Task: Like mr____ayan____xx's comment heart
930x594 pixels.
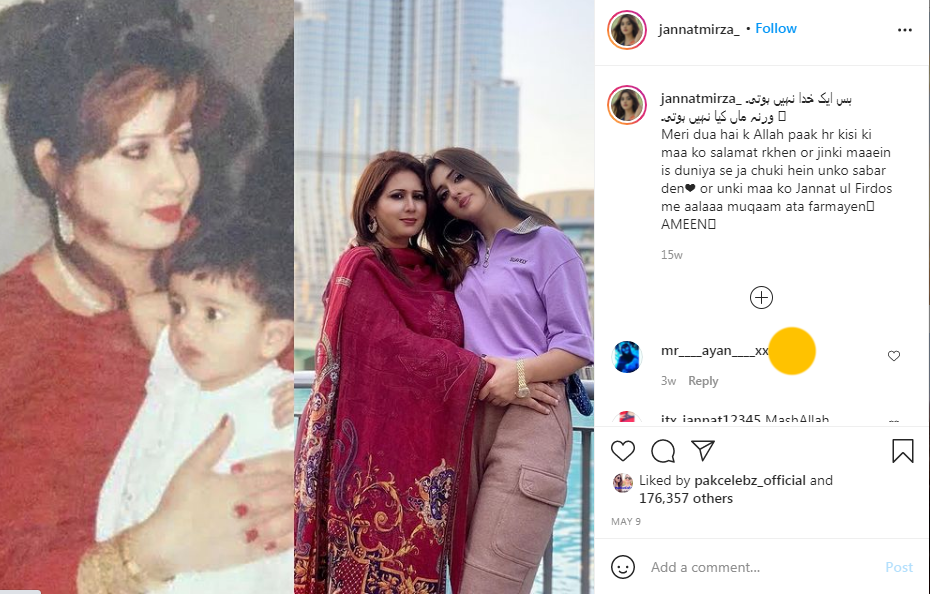Action: [x=894, y=355]
